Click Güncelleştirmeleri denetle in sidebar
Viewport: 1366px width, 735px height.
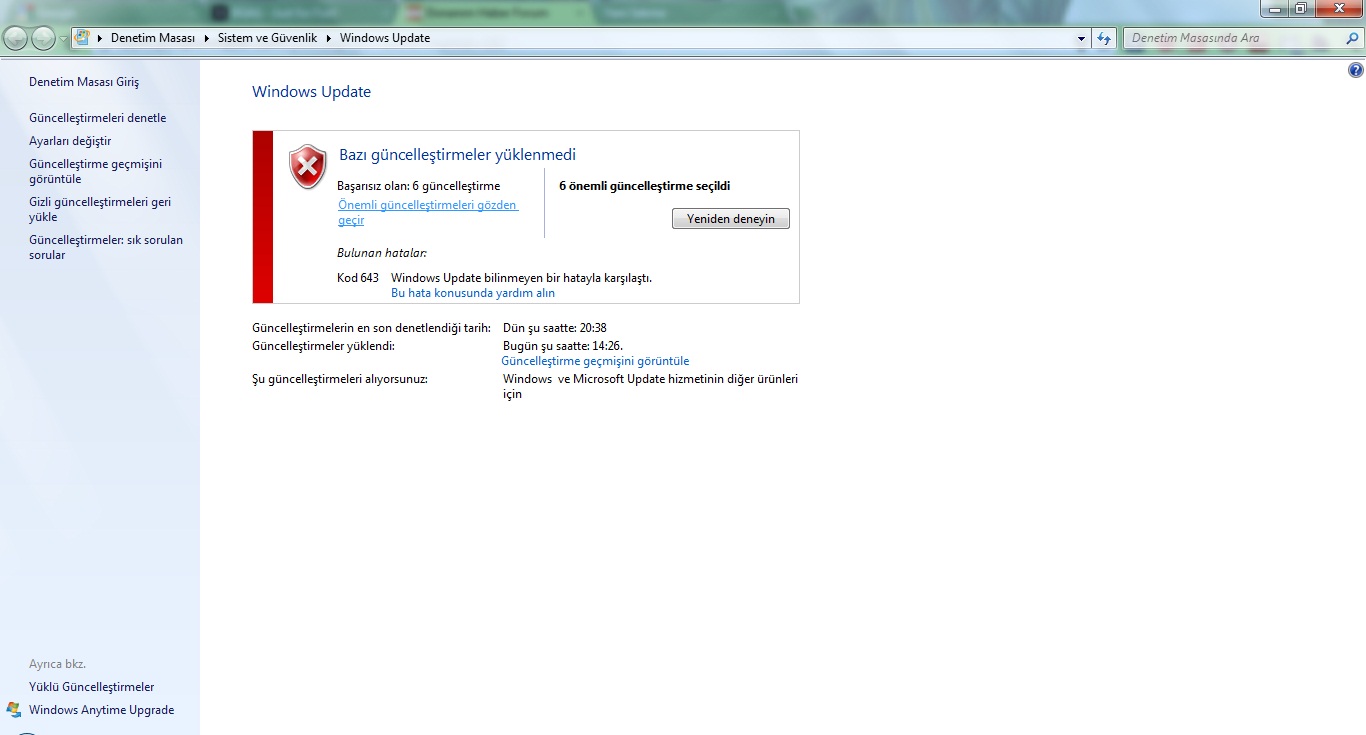click(x=98, y=118)
